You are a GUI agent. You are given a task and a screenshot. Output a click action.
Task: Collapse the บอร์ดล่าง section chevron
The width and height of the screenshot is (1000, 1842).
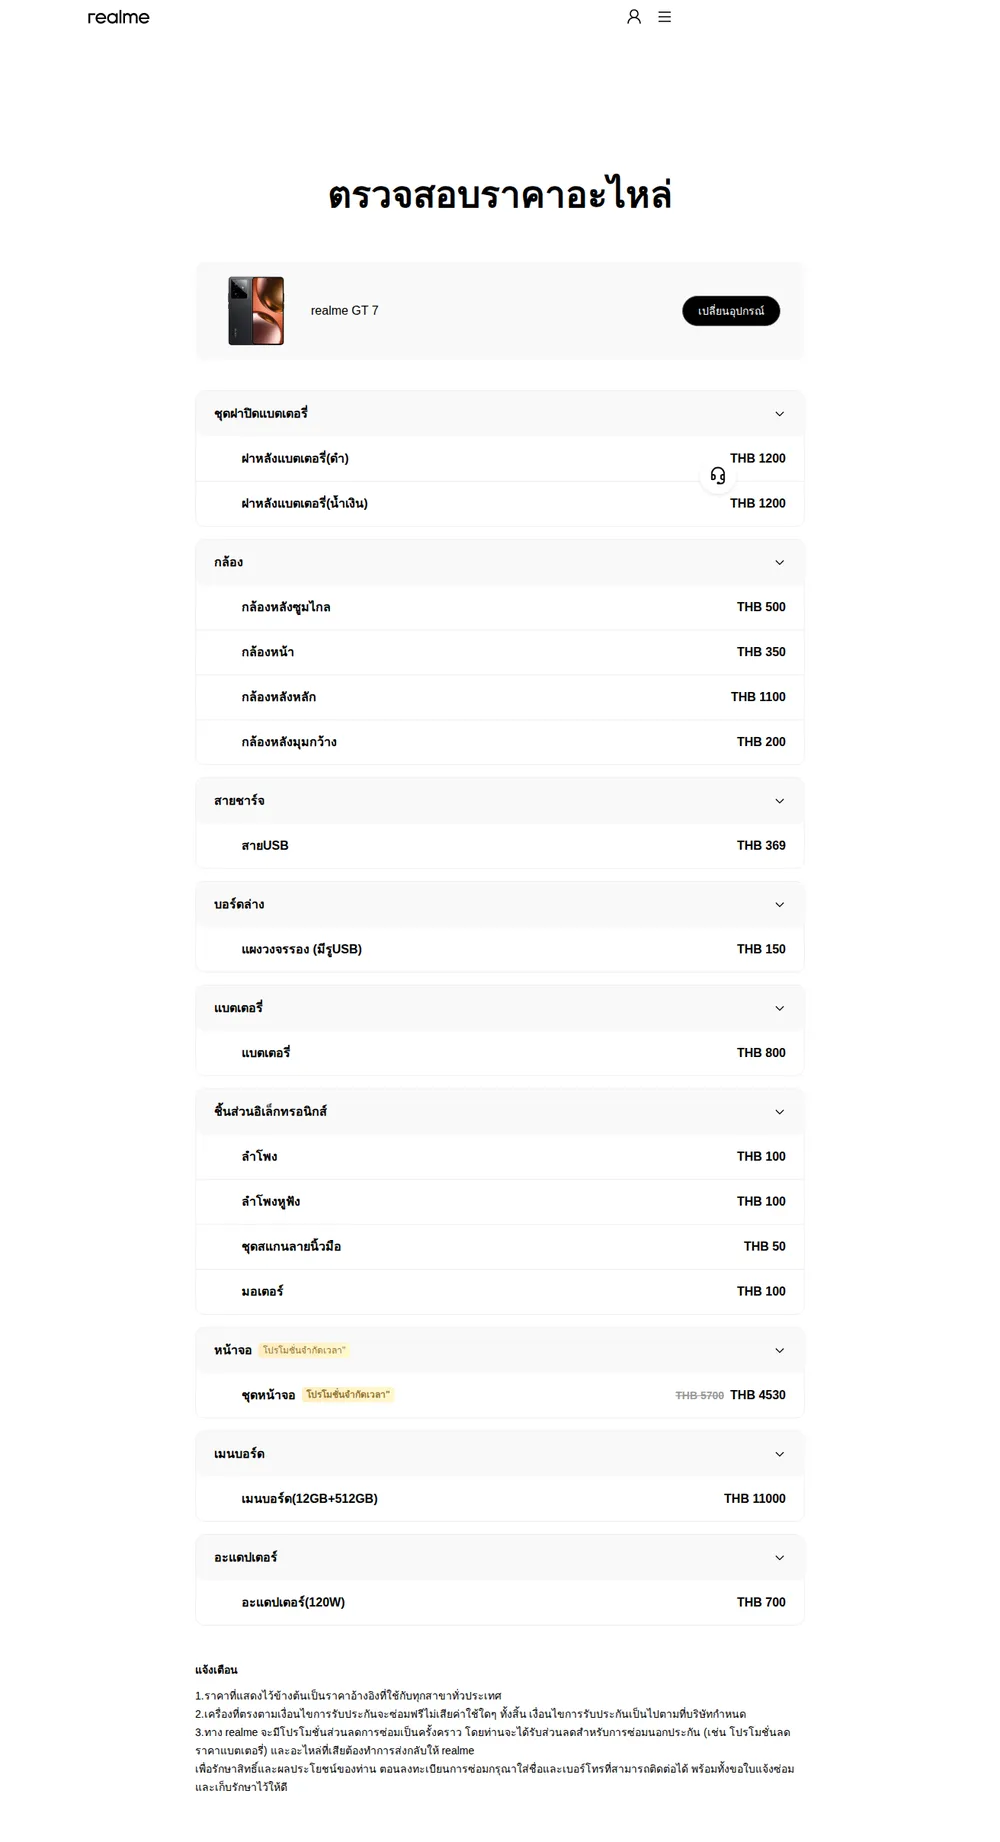780,905
